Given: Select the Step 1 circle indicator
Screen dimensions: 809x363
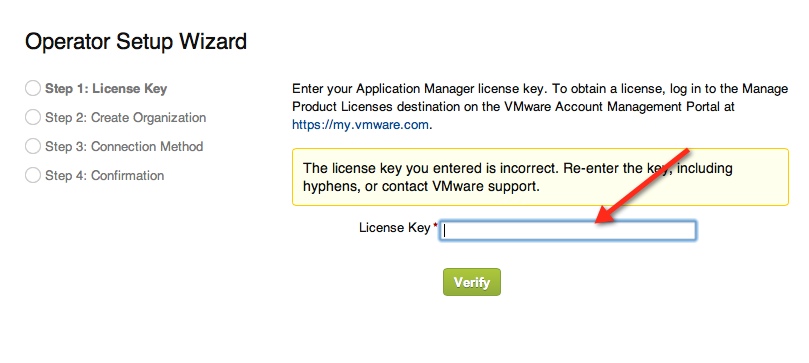Looking at the screenshot, I should pos(33,88).
